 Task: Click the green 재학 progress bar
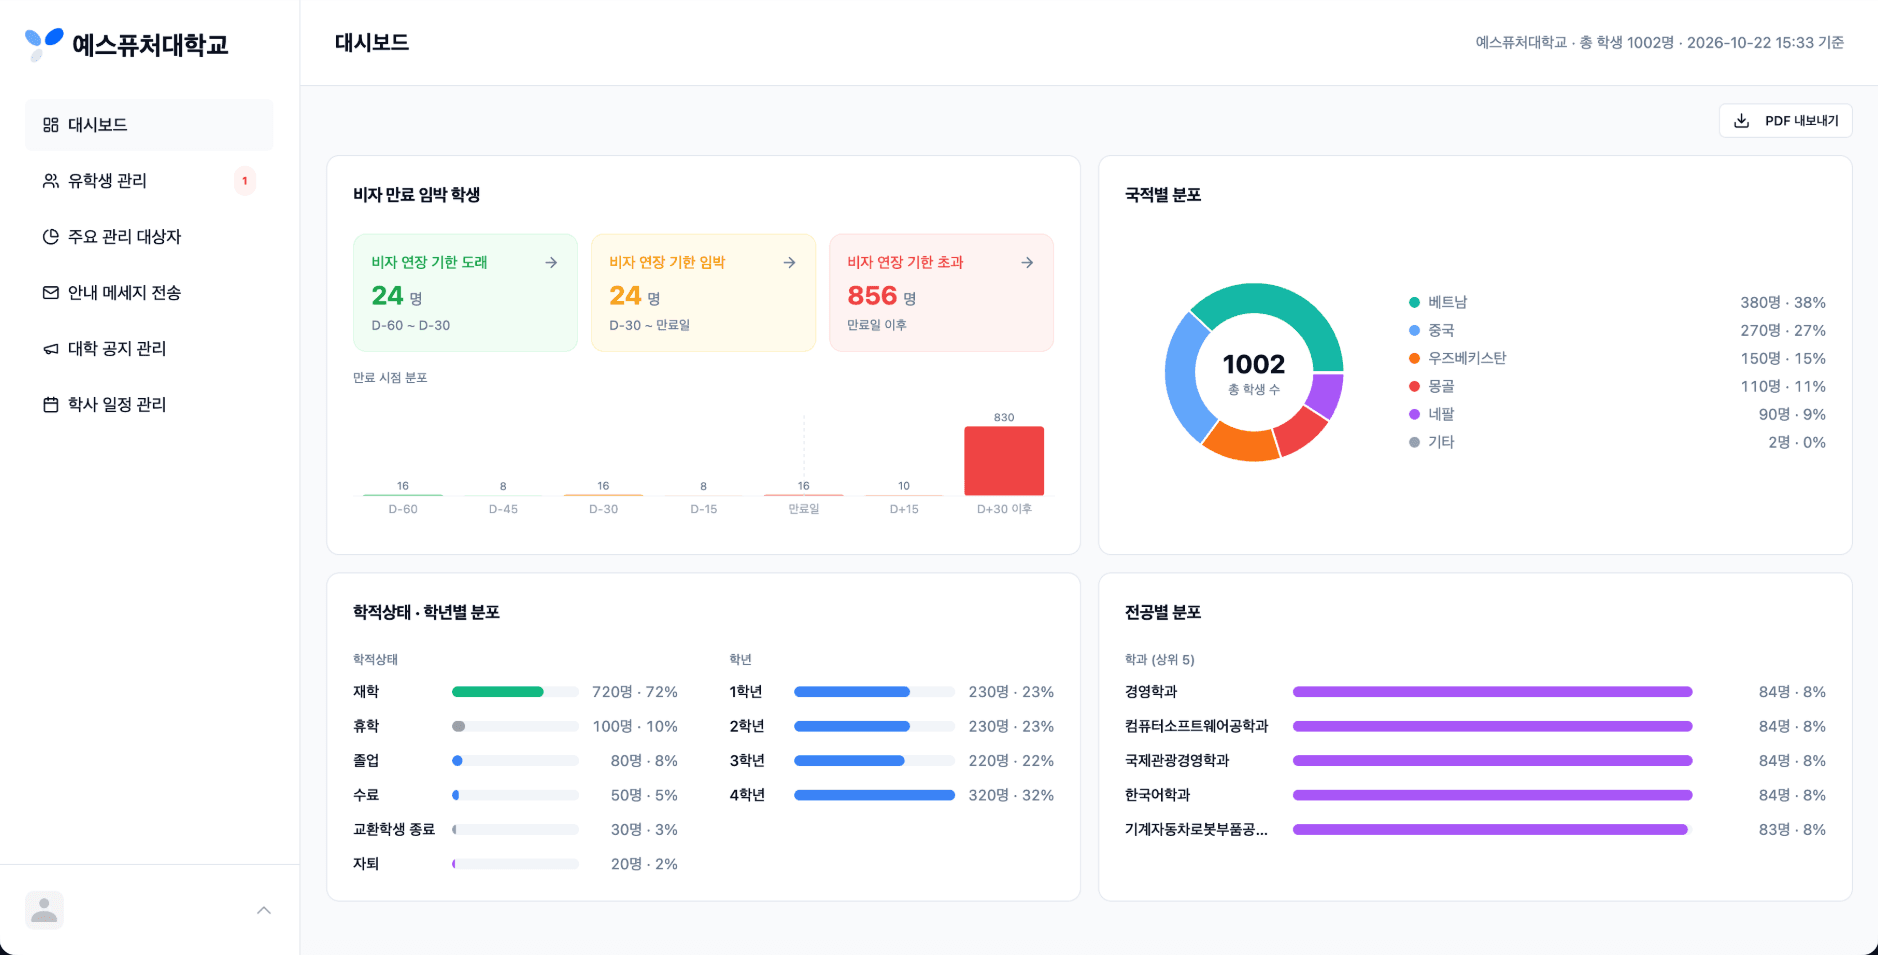coord(498,692)
